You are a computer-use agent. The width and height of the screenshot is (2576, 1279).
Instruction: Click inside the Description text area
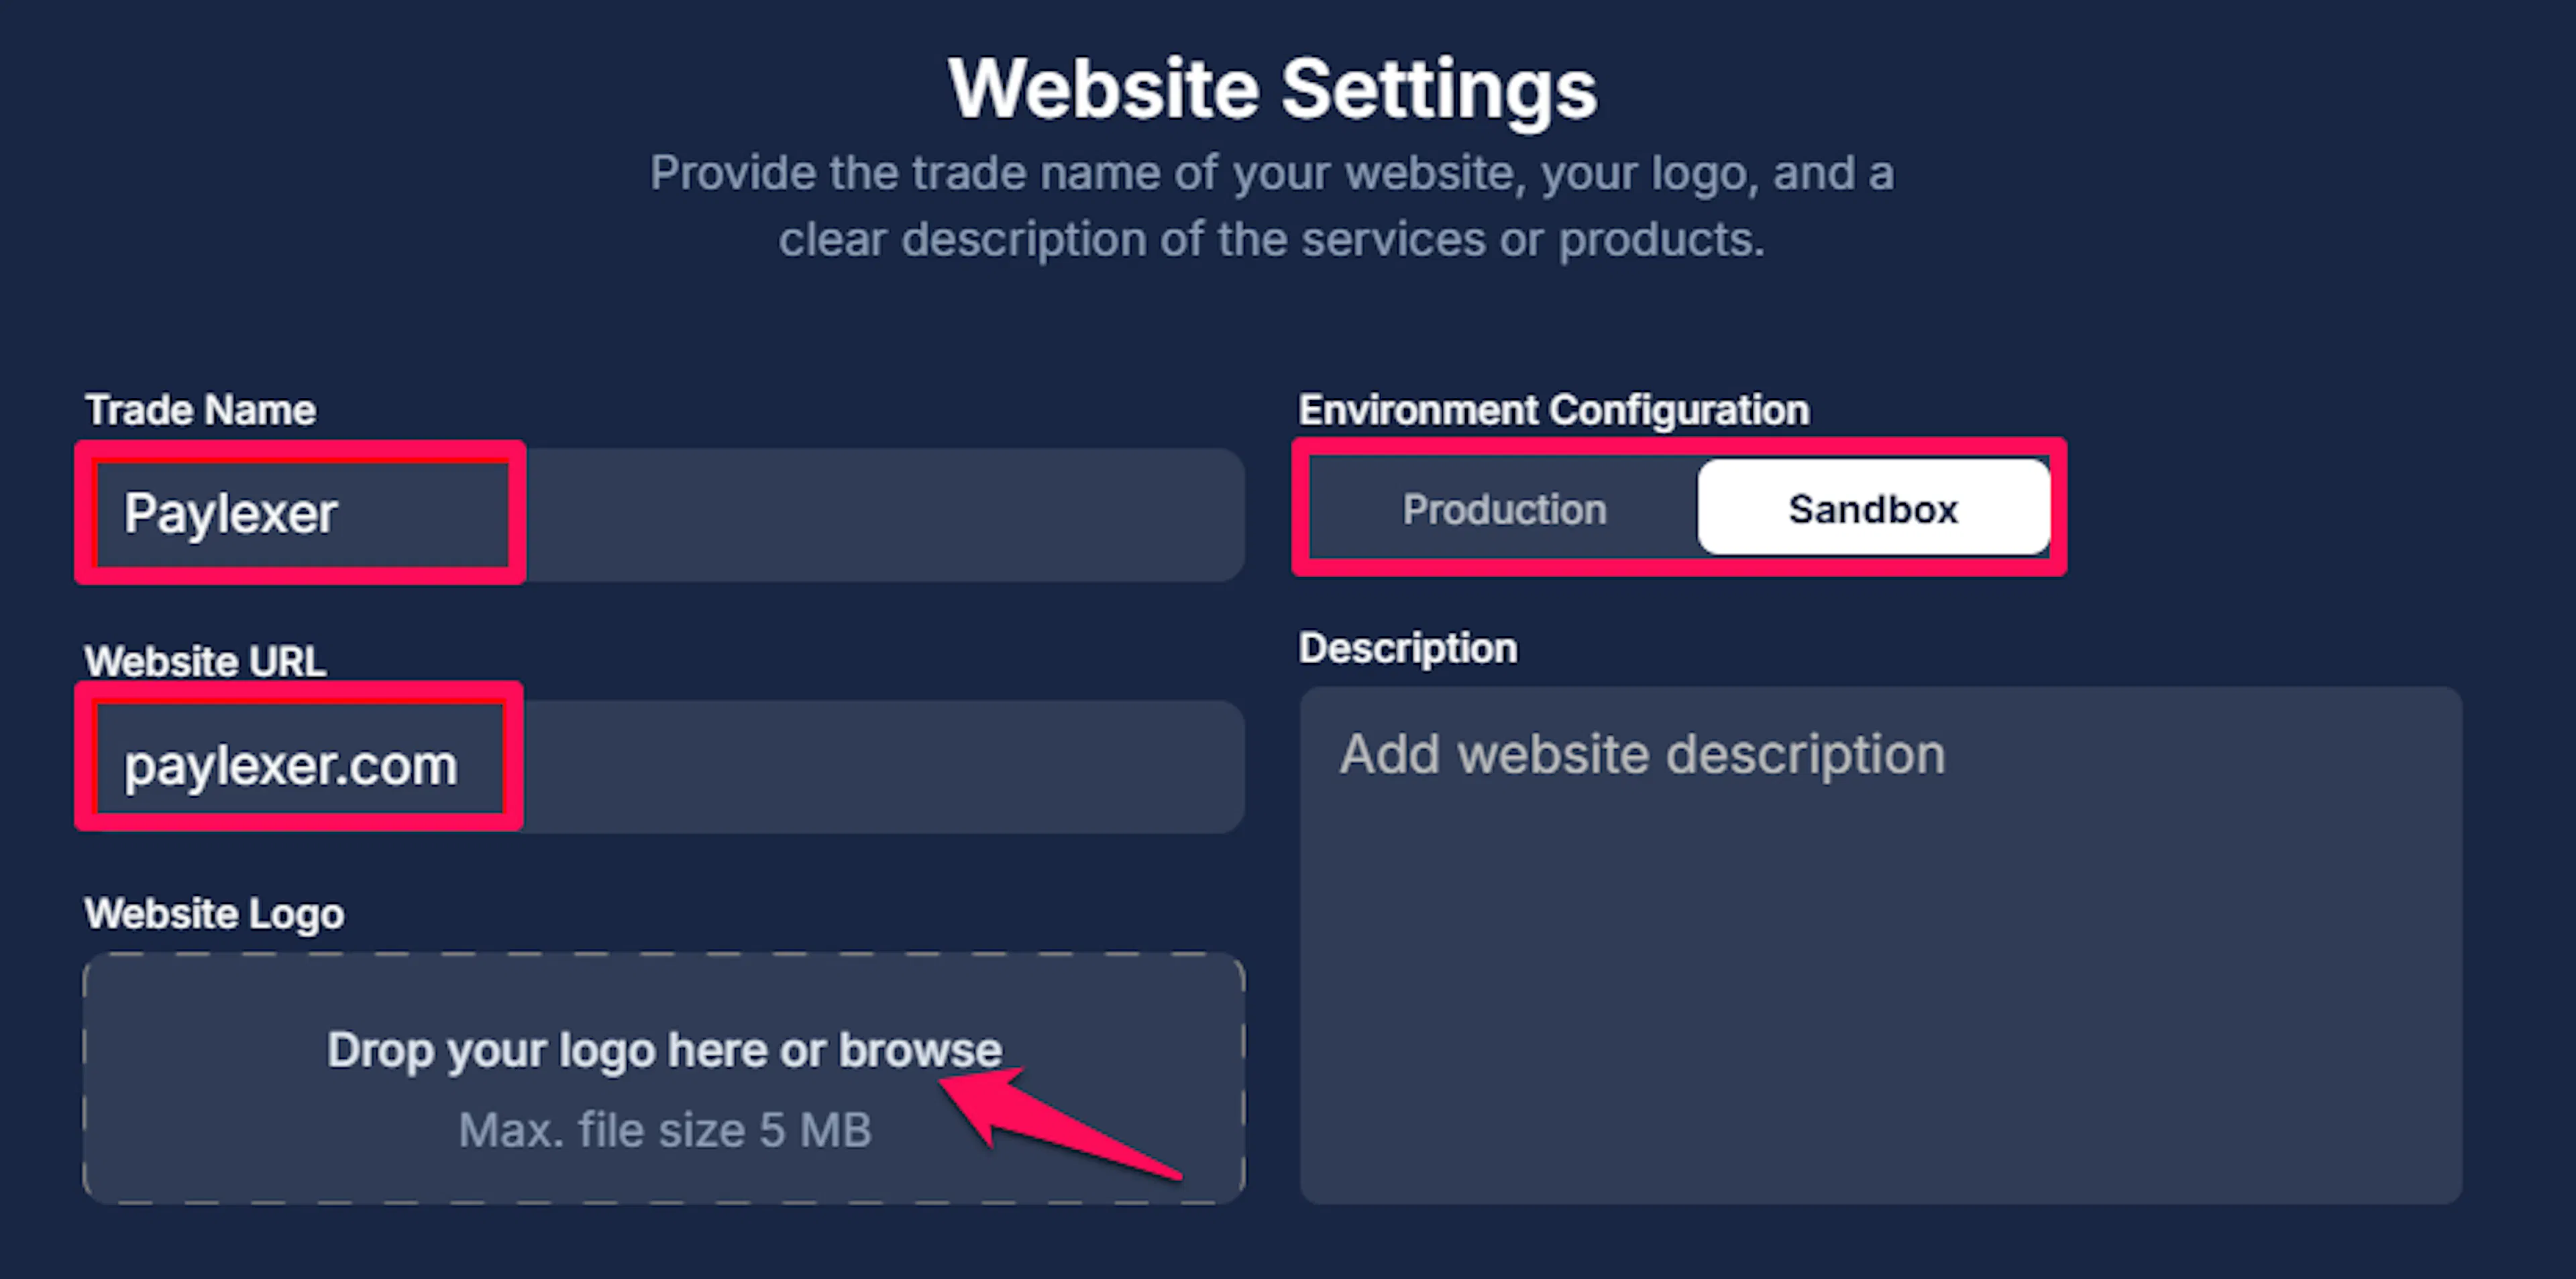[1880, 945]
